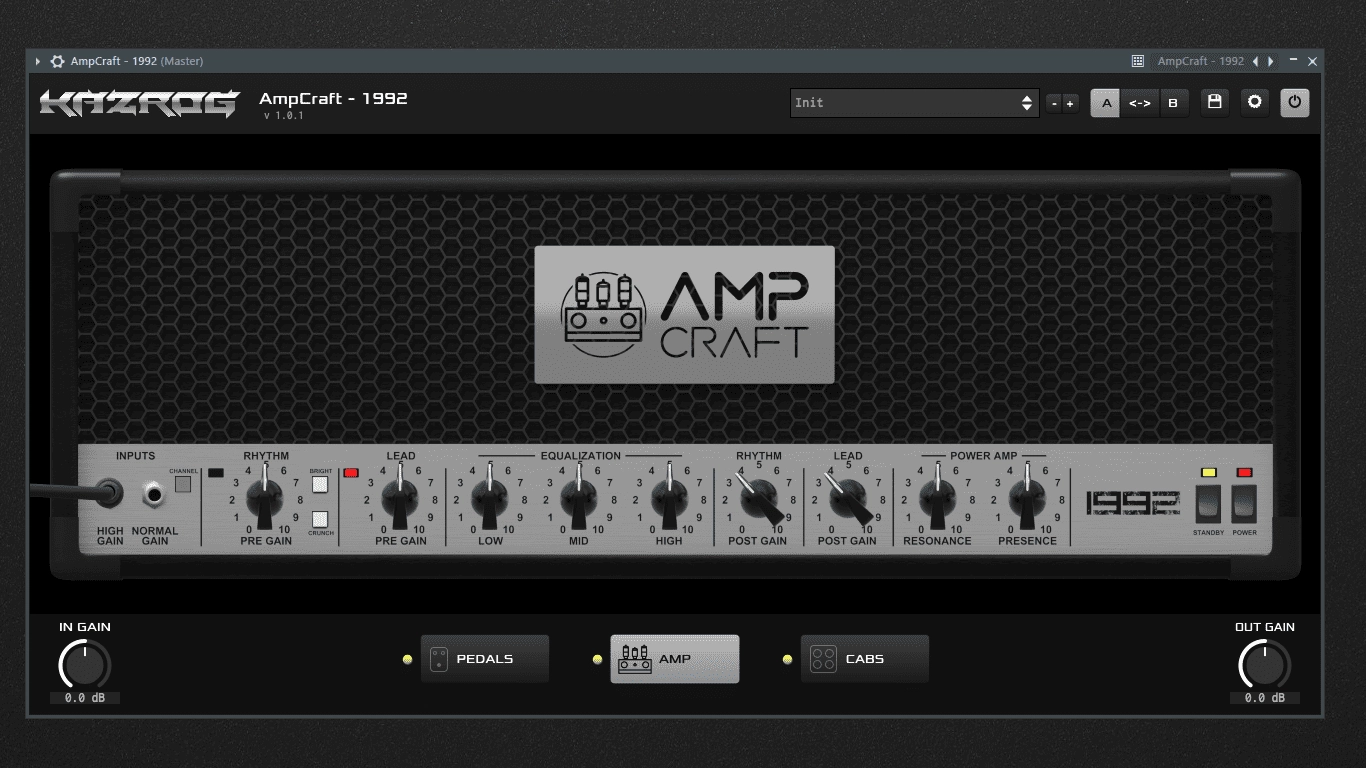Switch to the Cabs section
This screenshot has width=1366, height=768.
coord(865,659)
